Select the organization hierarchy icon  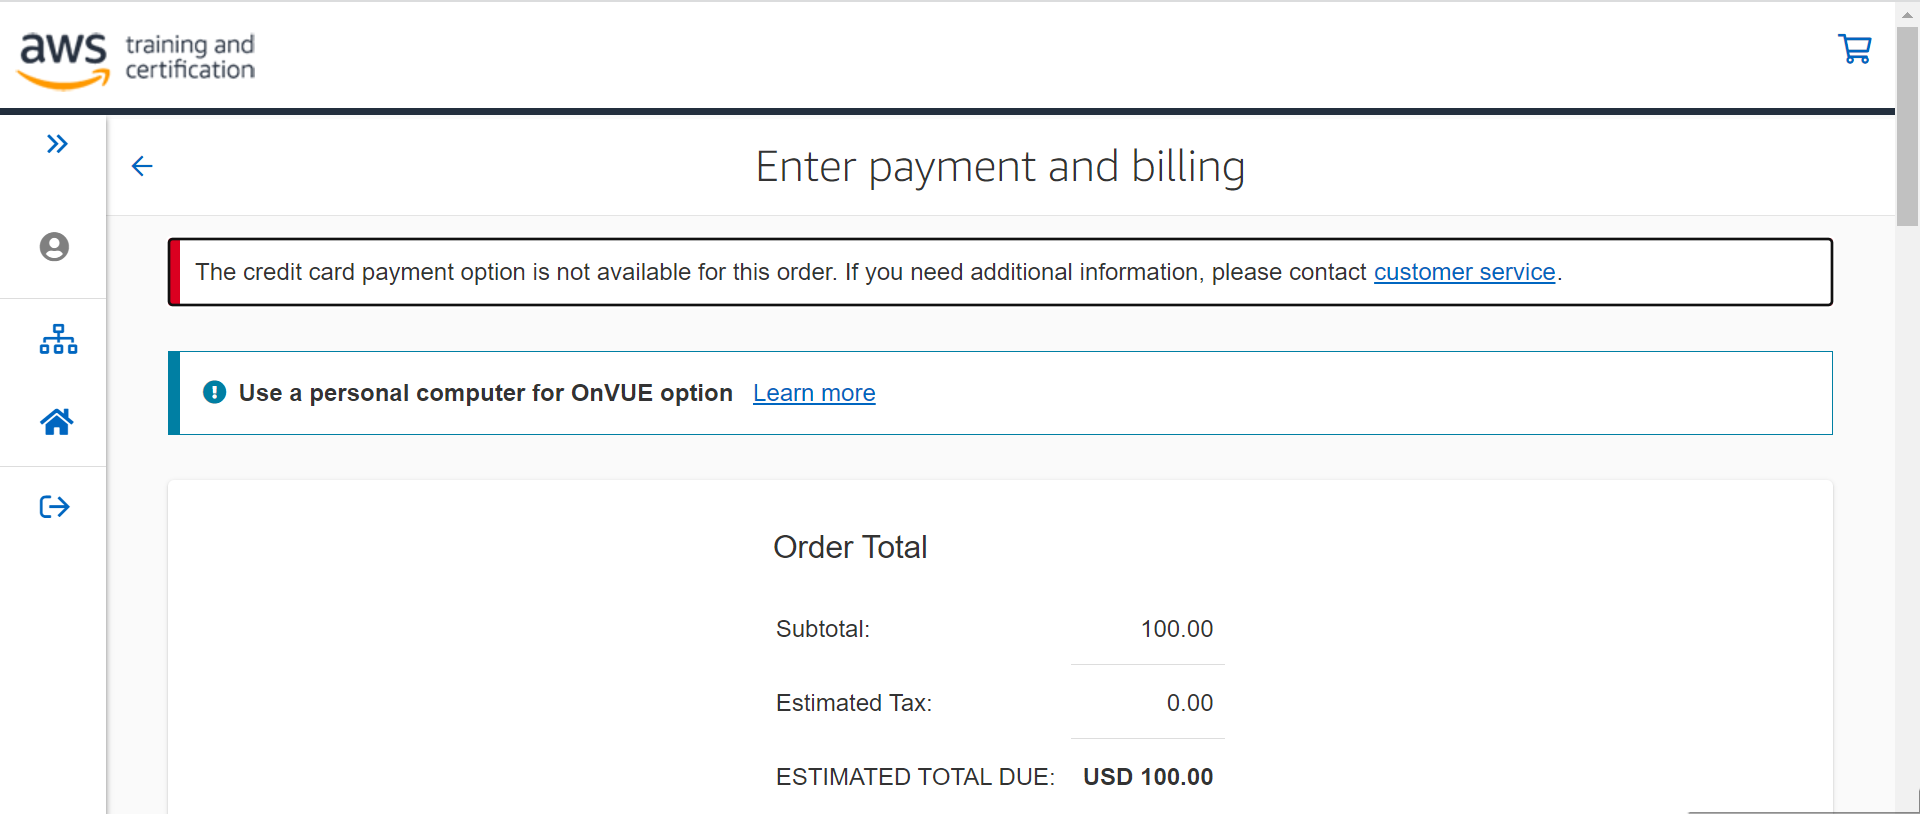tap(58, 339)
